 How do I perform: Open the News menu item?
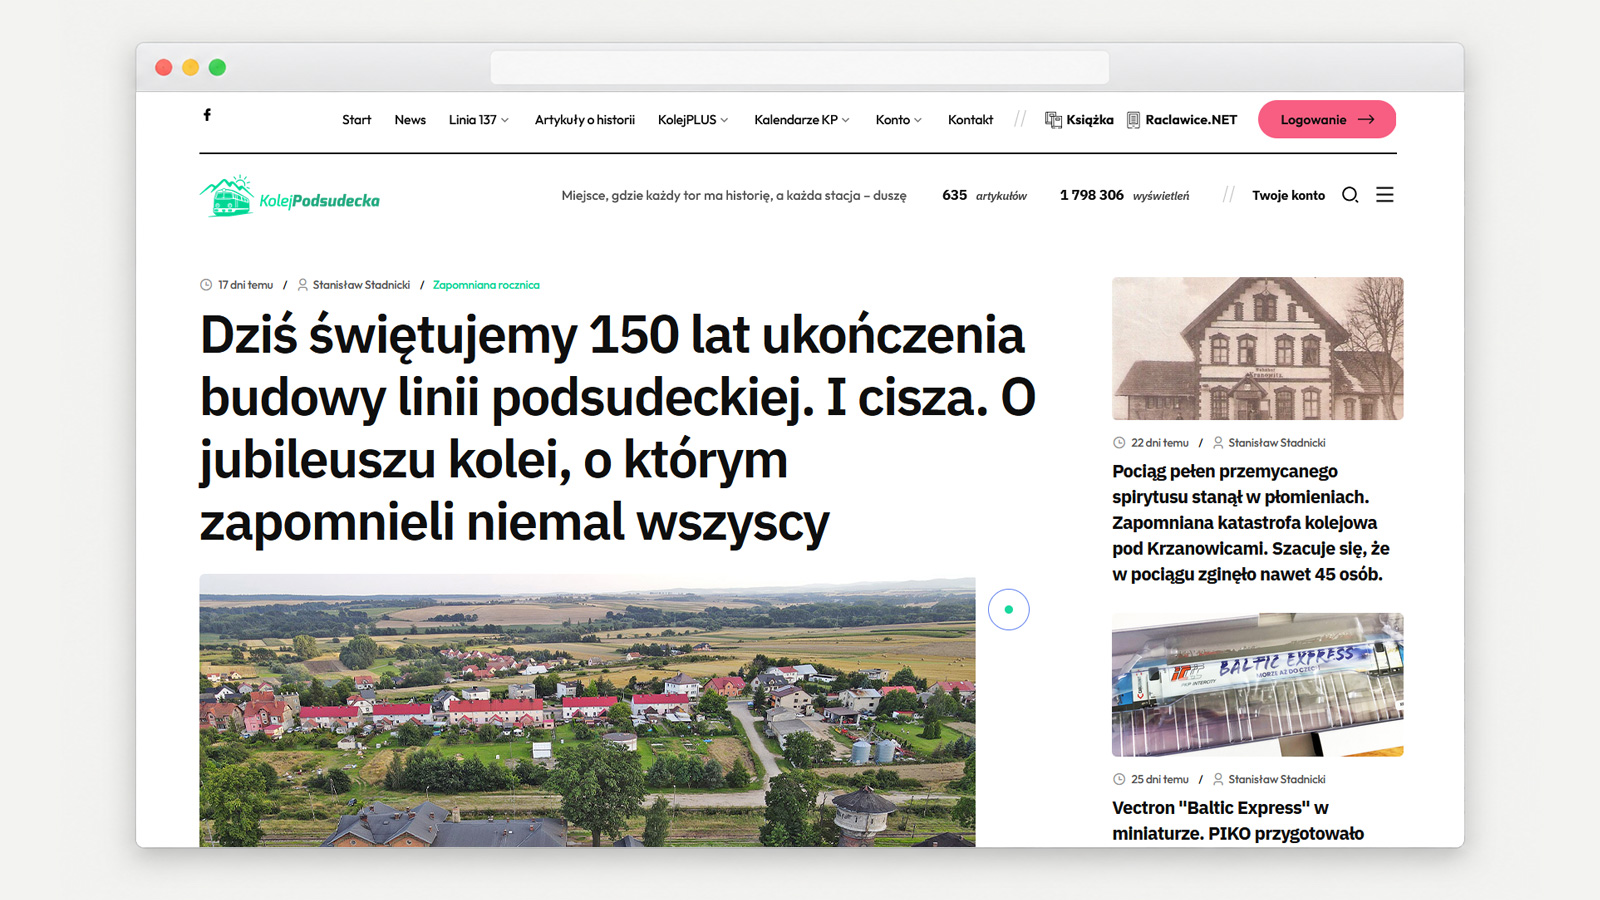pyautogui.click(x=410, y=120)
